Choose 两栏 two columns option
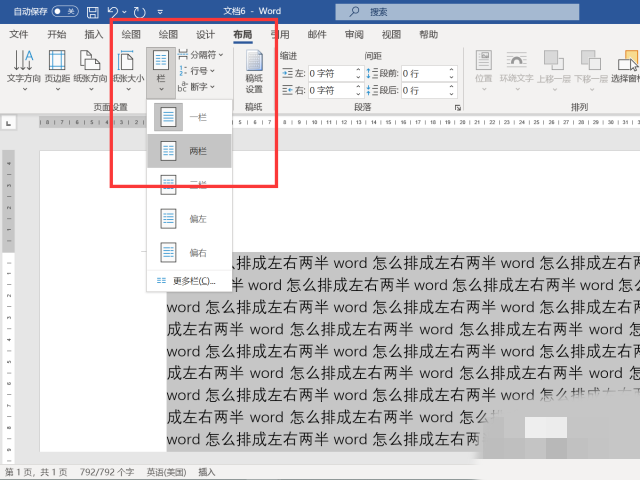Image resolution: width=640 pixels, height=480 pixels. pyautogui.click(x=189, y=151)
